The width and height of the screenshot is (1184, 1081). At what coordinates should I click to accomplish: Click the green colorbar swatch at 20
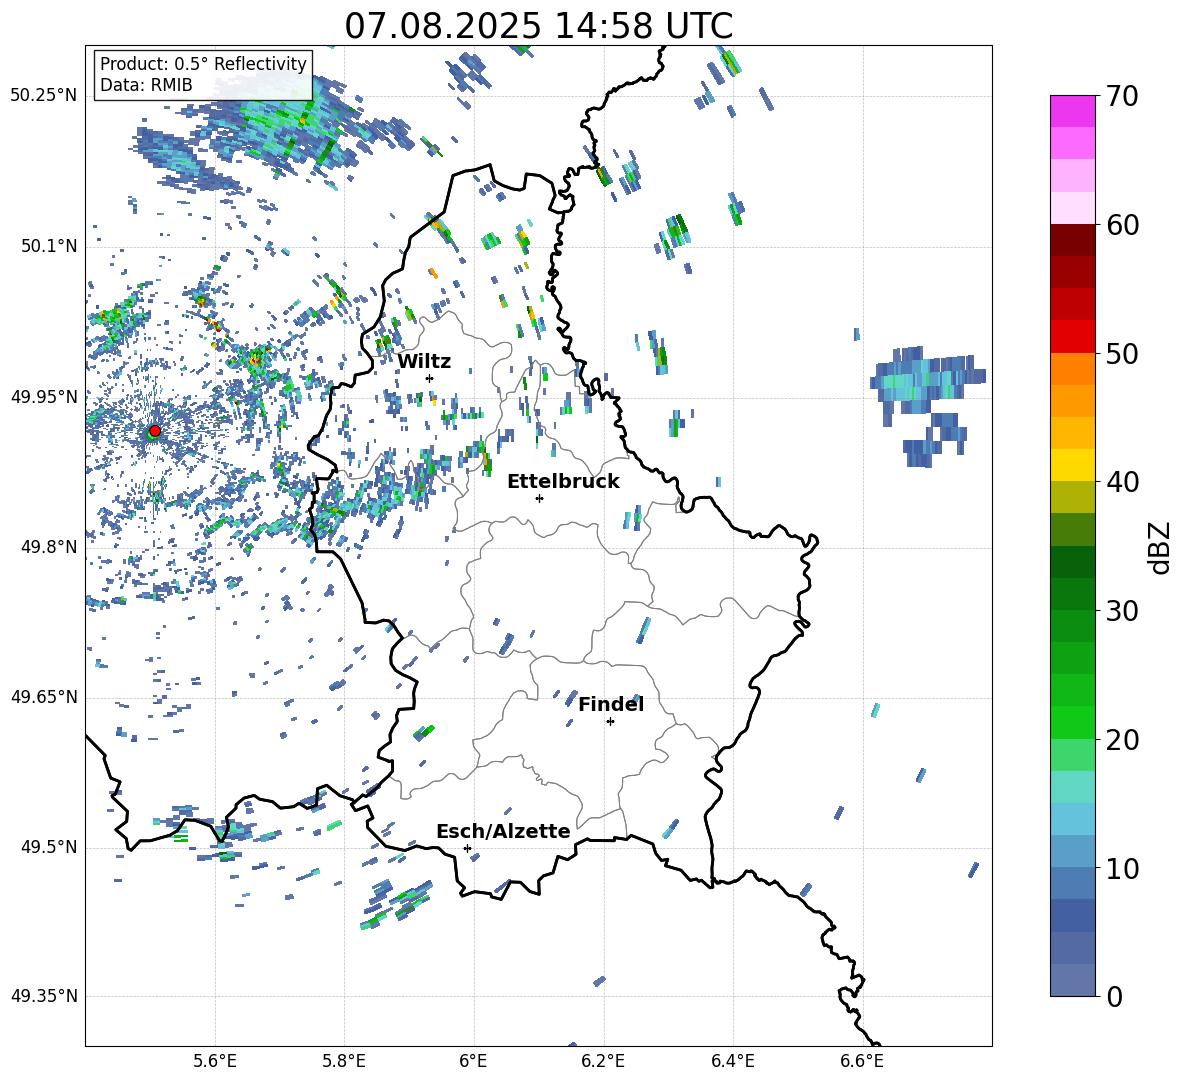click(1072, 722)
